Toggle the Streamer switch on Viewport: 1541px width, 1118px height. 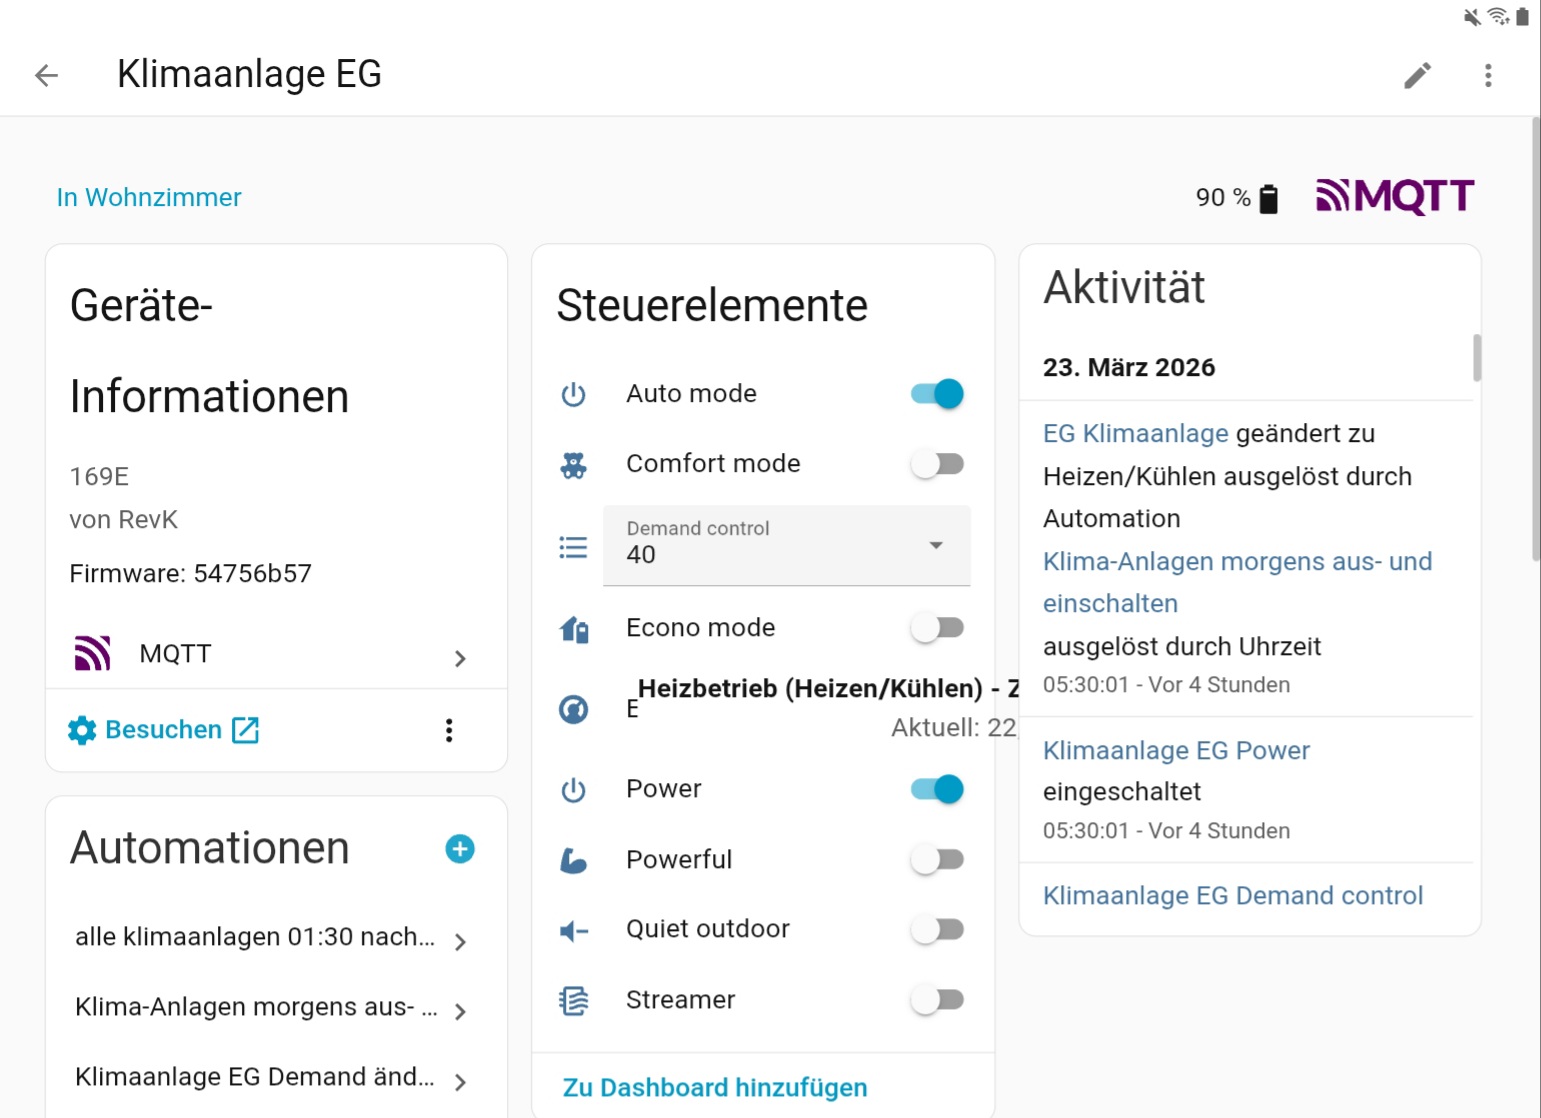937,1000
